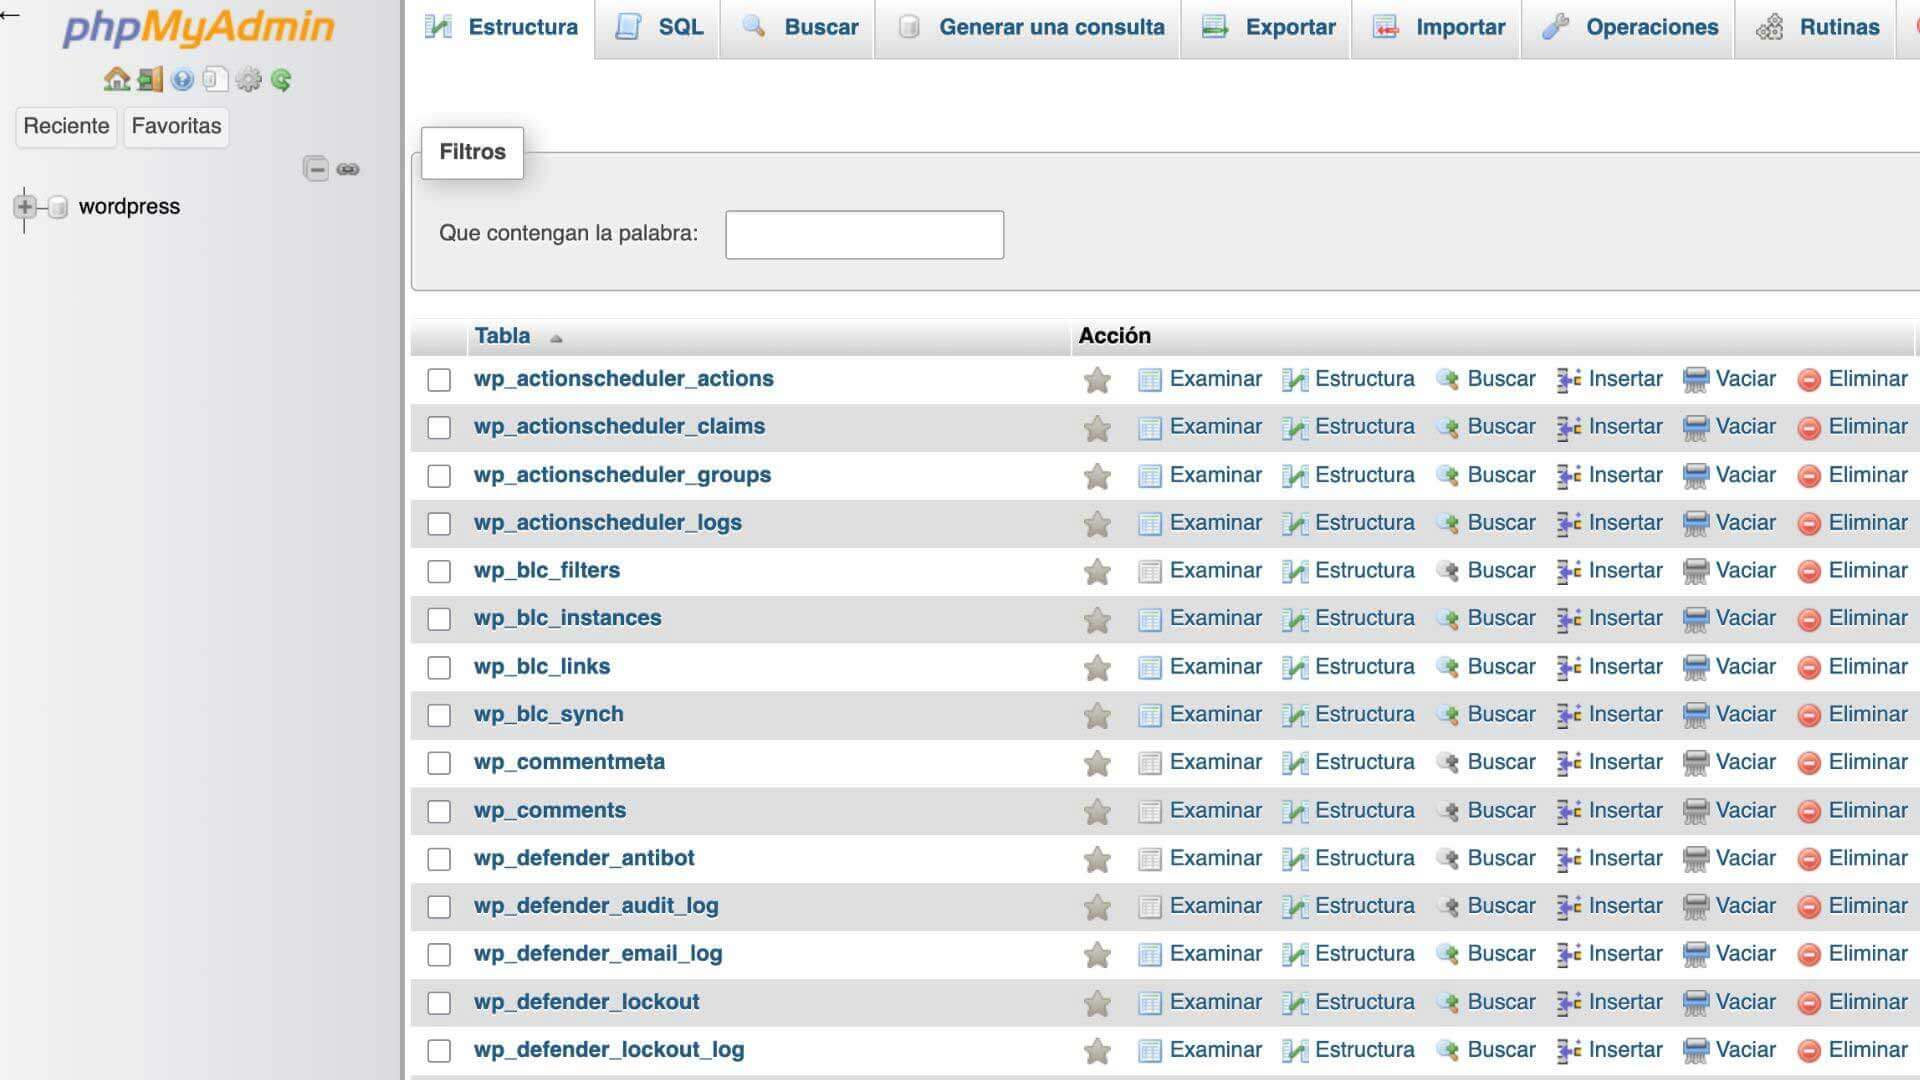The height and width of the screenshot is (1080, 1920).
Task: Open the wp_commentmeta table link
Action: (569, 762)
